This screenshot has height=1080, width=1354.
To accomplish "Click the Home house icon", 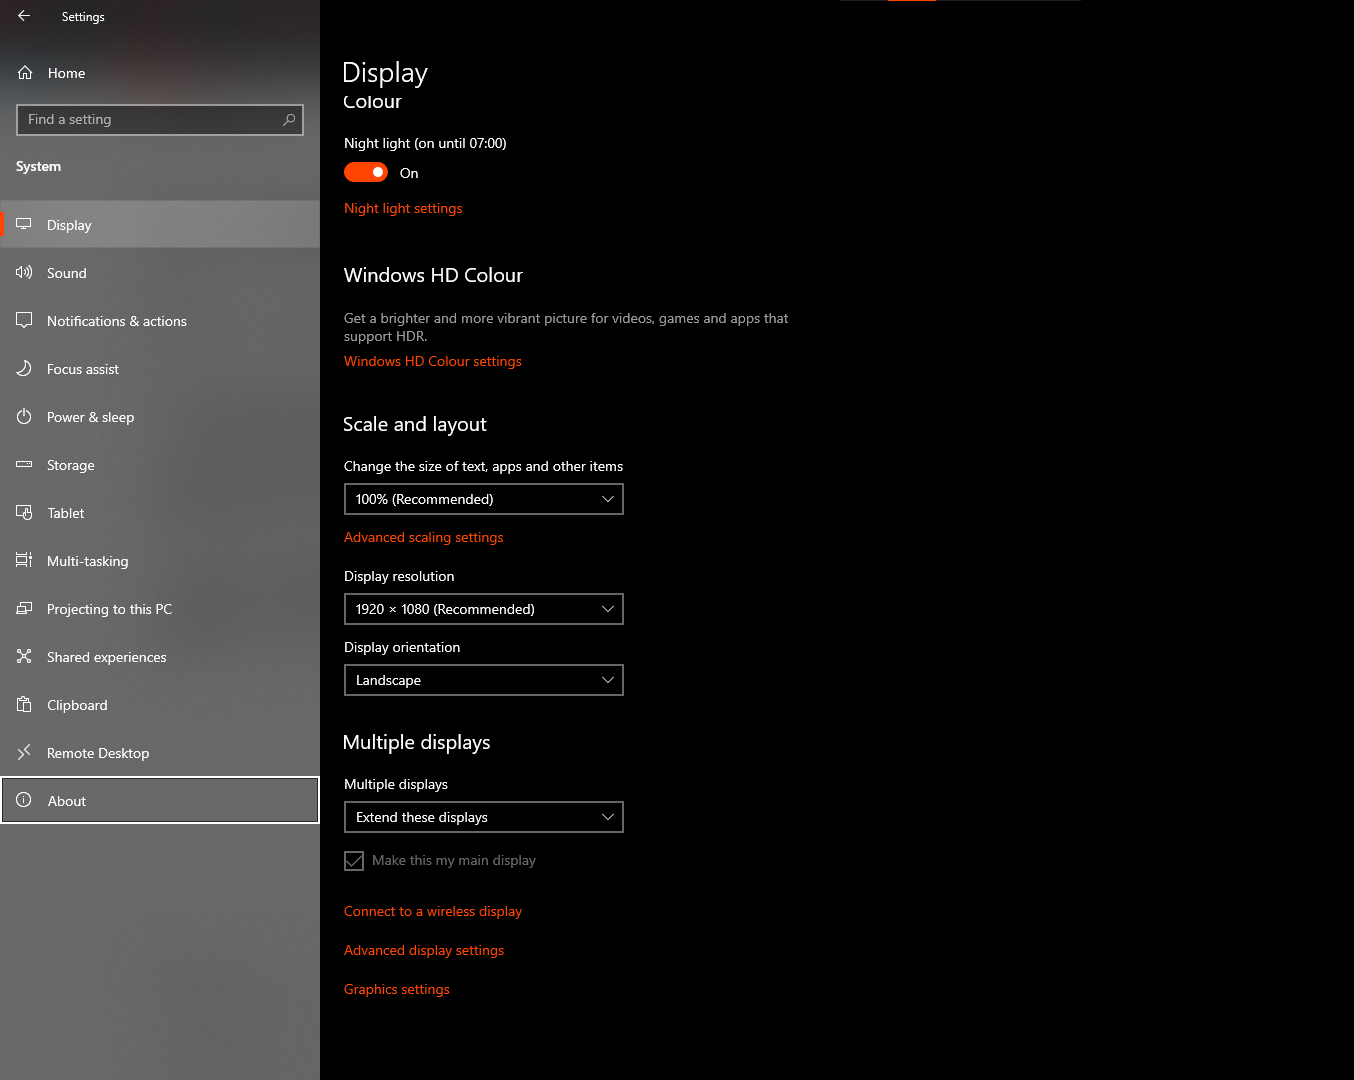I will coord(25,73).
